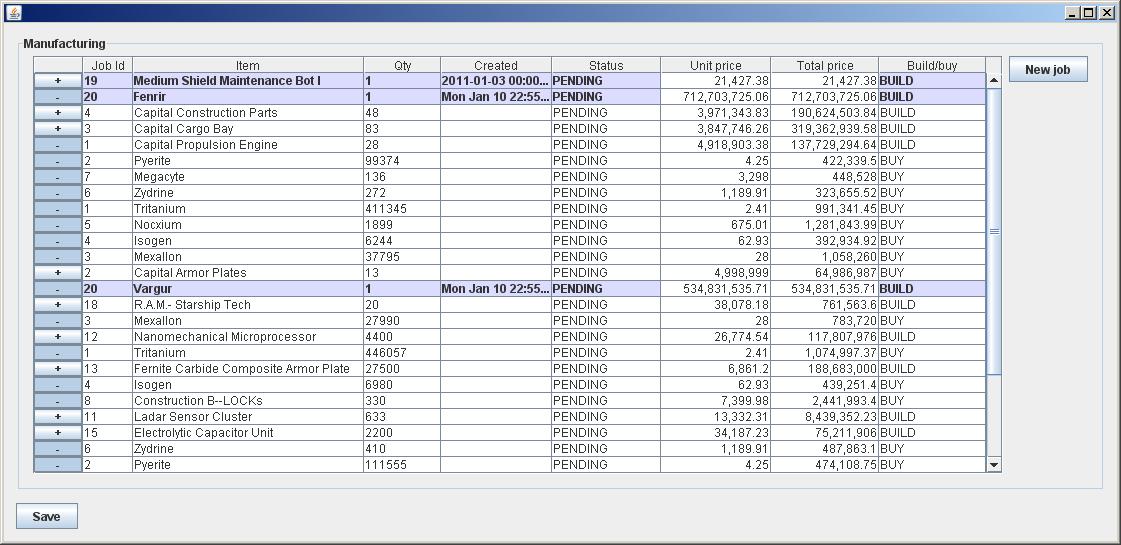Click the Save button
The height and width of the screenshot is (545, 1121).
click(x=46, y=516)
